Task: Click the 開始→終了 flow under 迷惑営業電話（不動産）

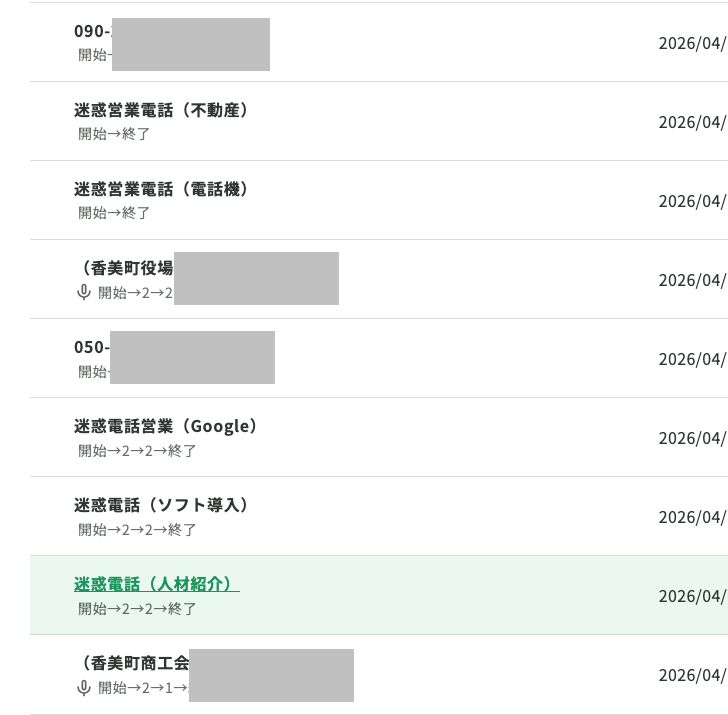Action: (114, 134)
